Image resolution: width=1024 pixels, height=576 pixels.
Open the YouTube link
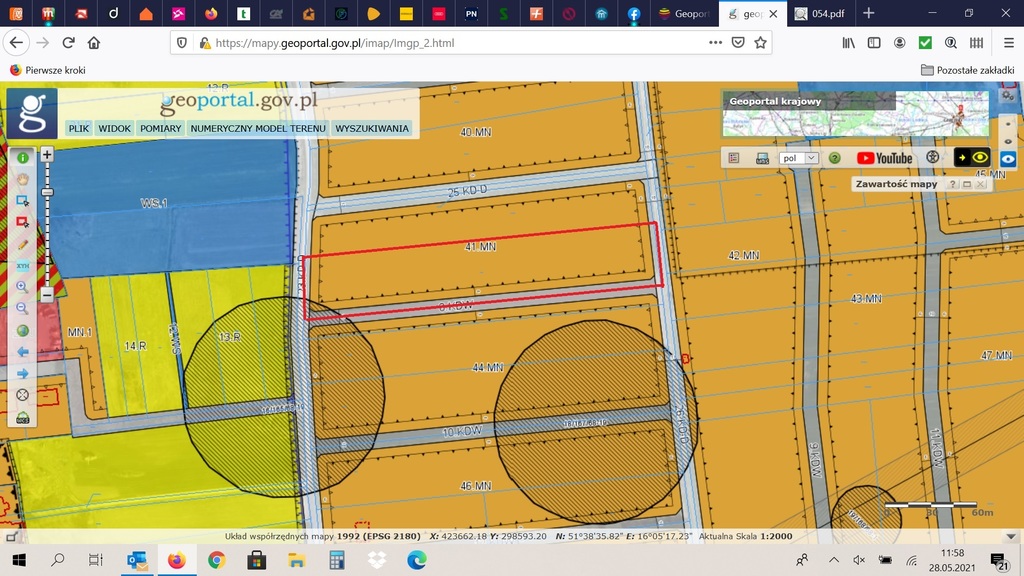click(x=884, y=158)
